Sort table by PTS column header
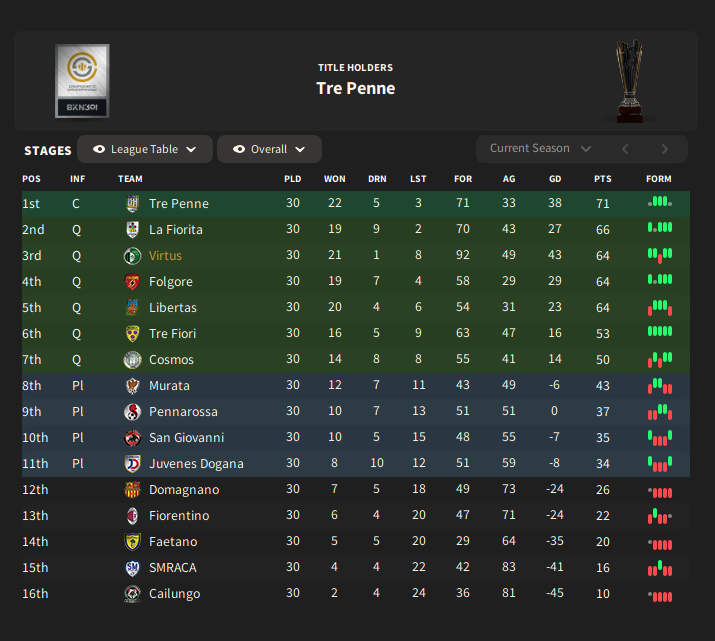 click(602, 179)
